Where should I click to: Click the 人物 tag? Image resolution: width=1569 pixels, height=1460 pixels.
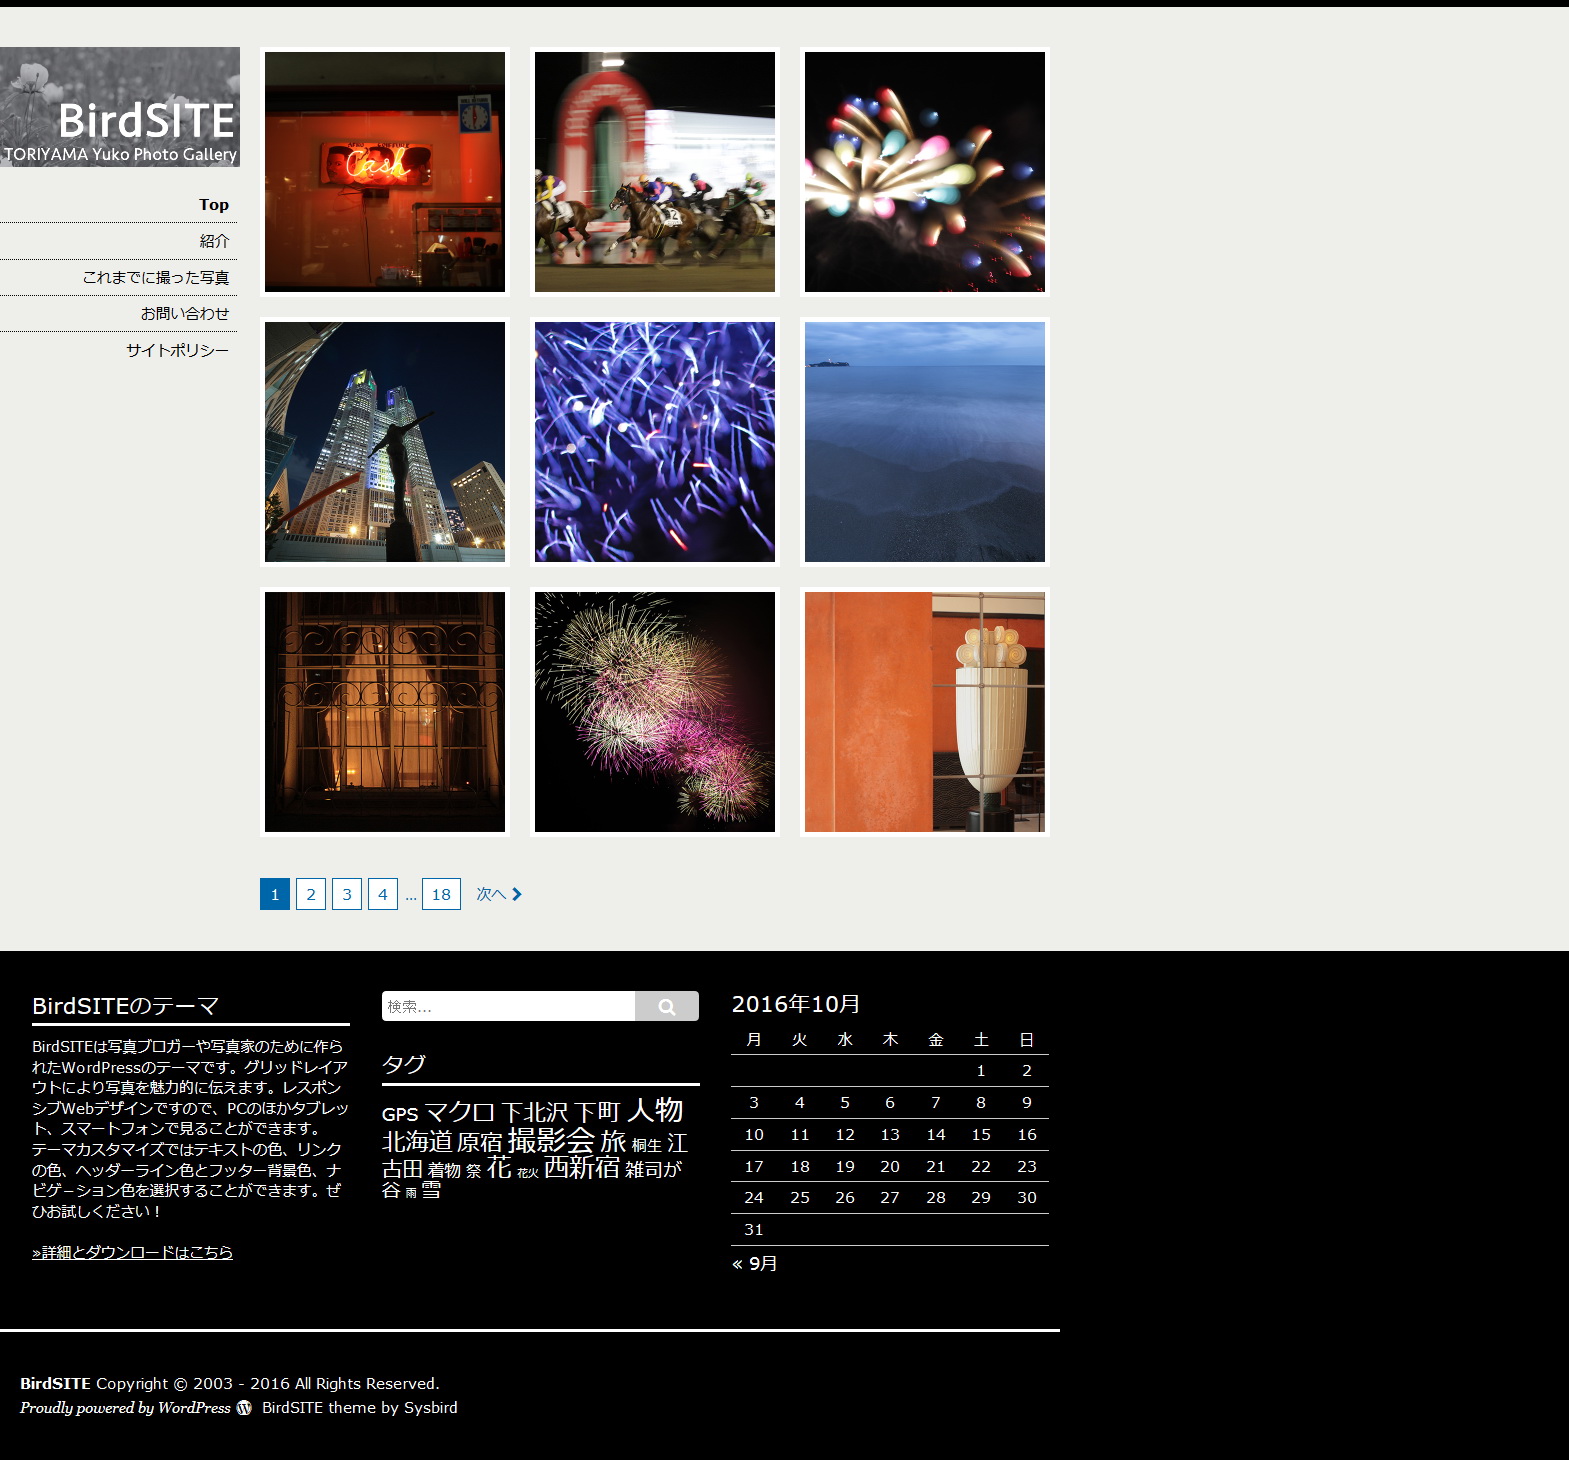point(655,1110)
